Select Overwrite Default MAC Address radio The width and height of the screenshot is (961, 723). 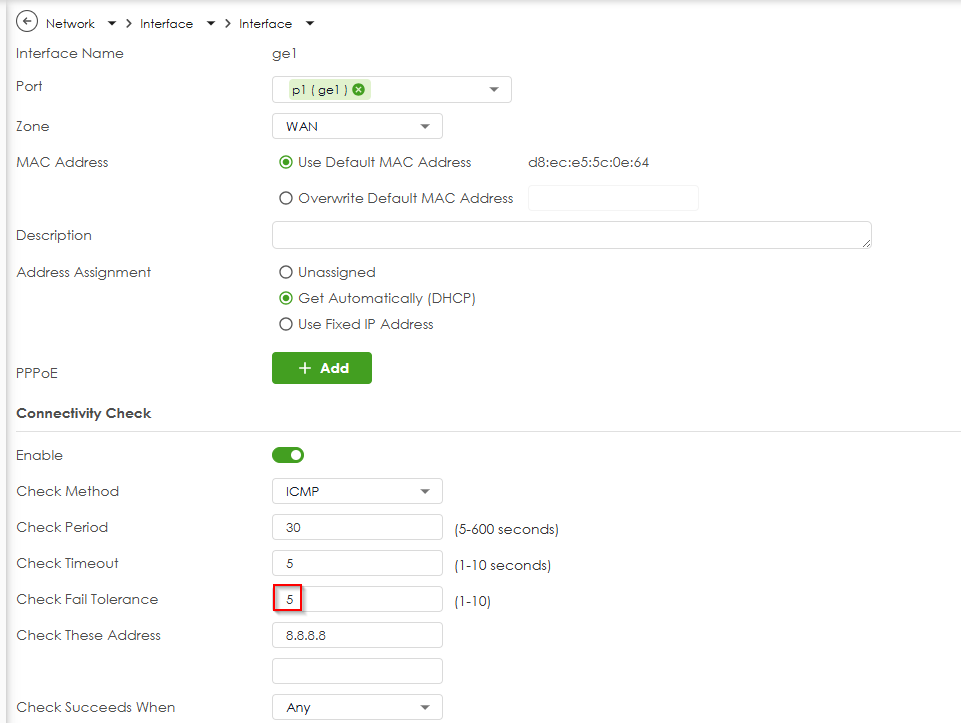(286, 199)
